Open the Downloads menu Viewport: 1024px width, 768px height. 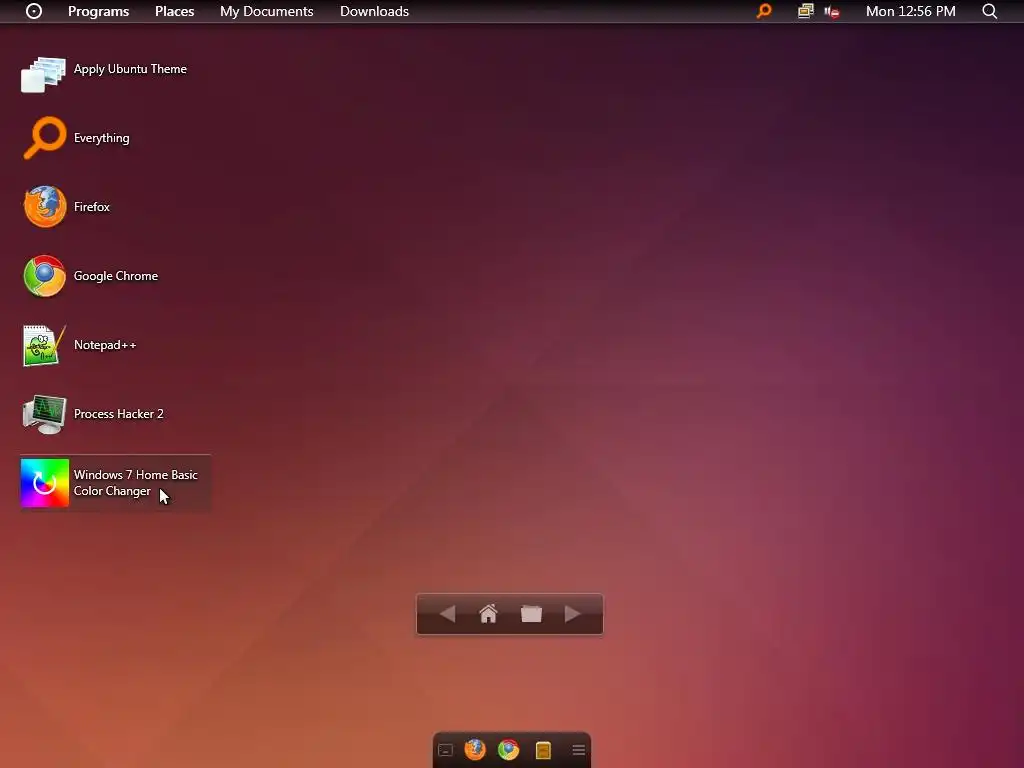point(374,11)
